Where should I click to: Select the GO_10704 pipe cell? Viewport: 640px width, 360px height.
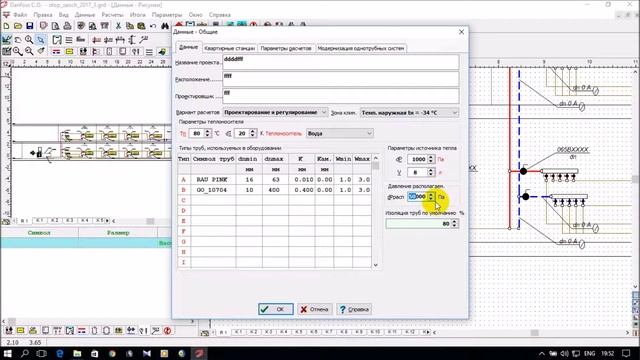coord(213,190)
